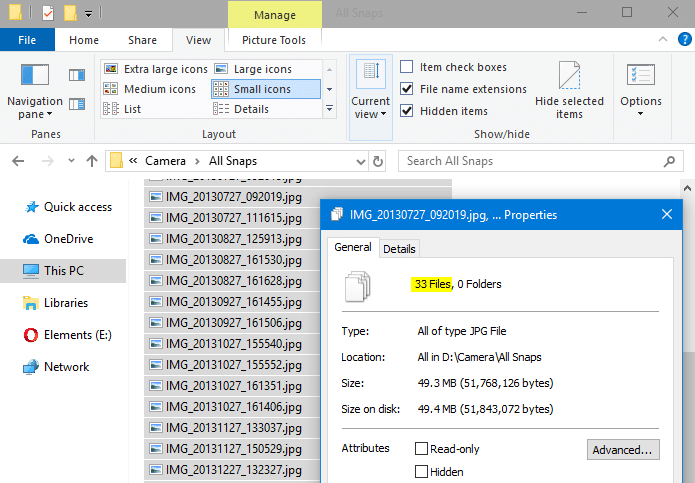
Task: Uncheck File name extensions checkbox
Action: click(407, 89)
